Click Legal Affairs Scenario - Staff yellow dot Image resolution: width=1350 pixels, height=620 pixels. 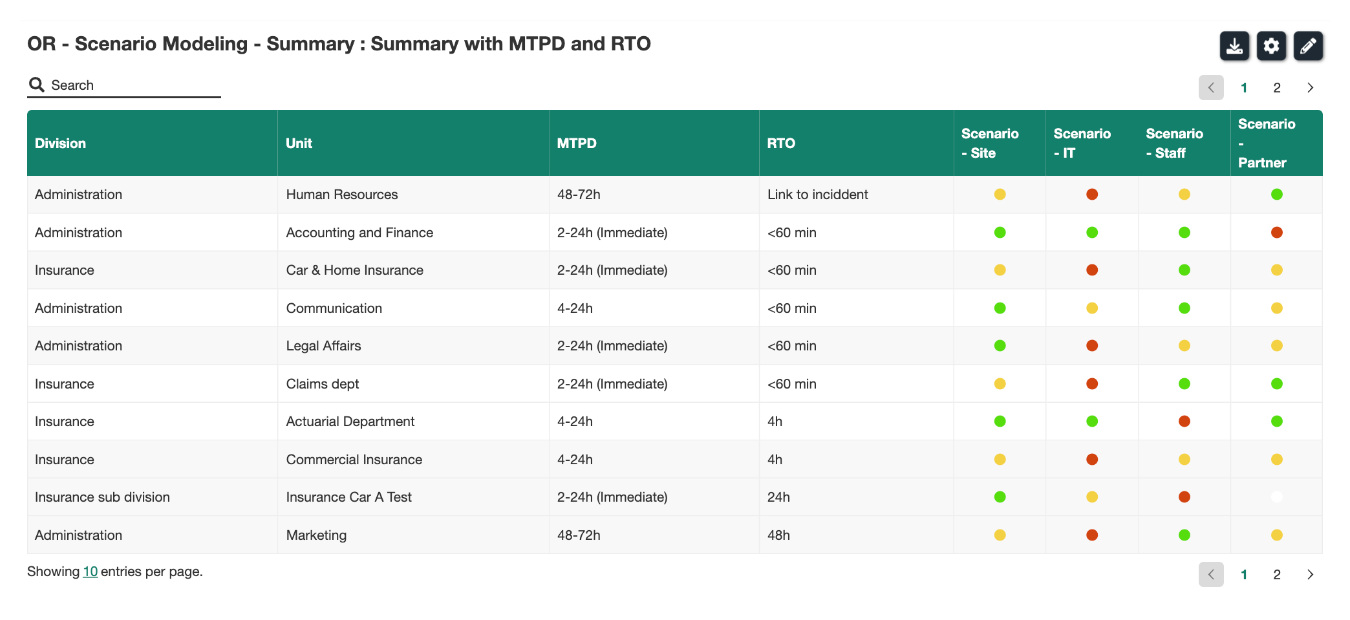point(1184,346)
